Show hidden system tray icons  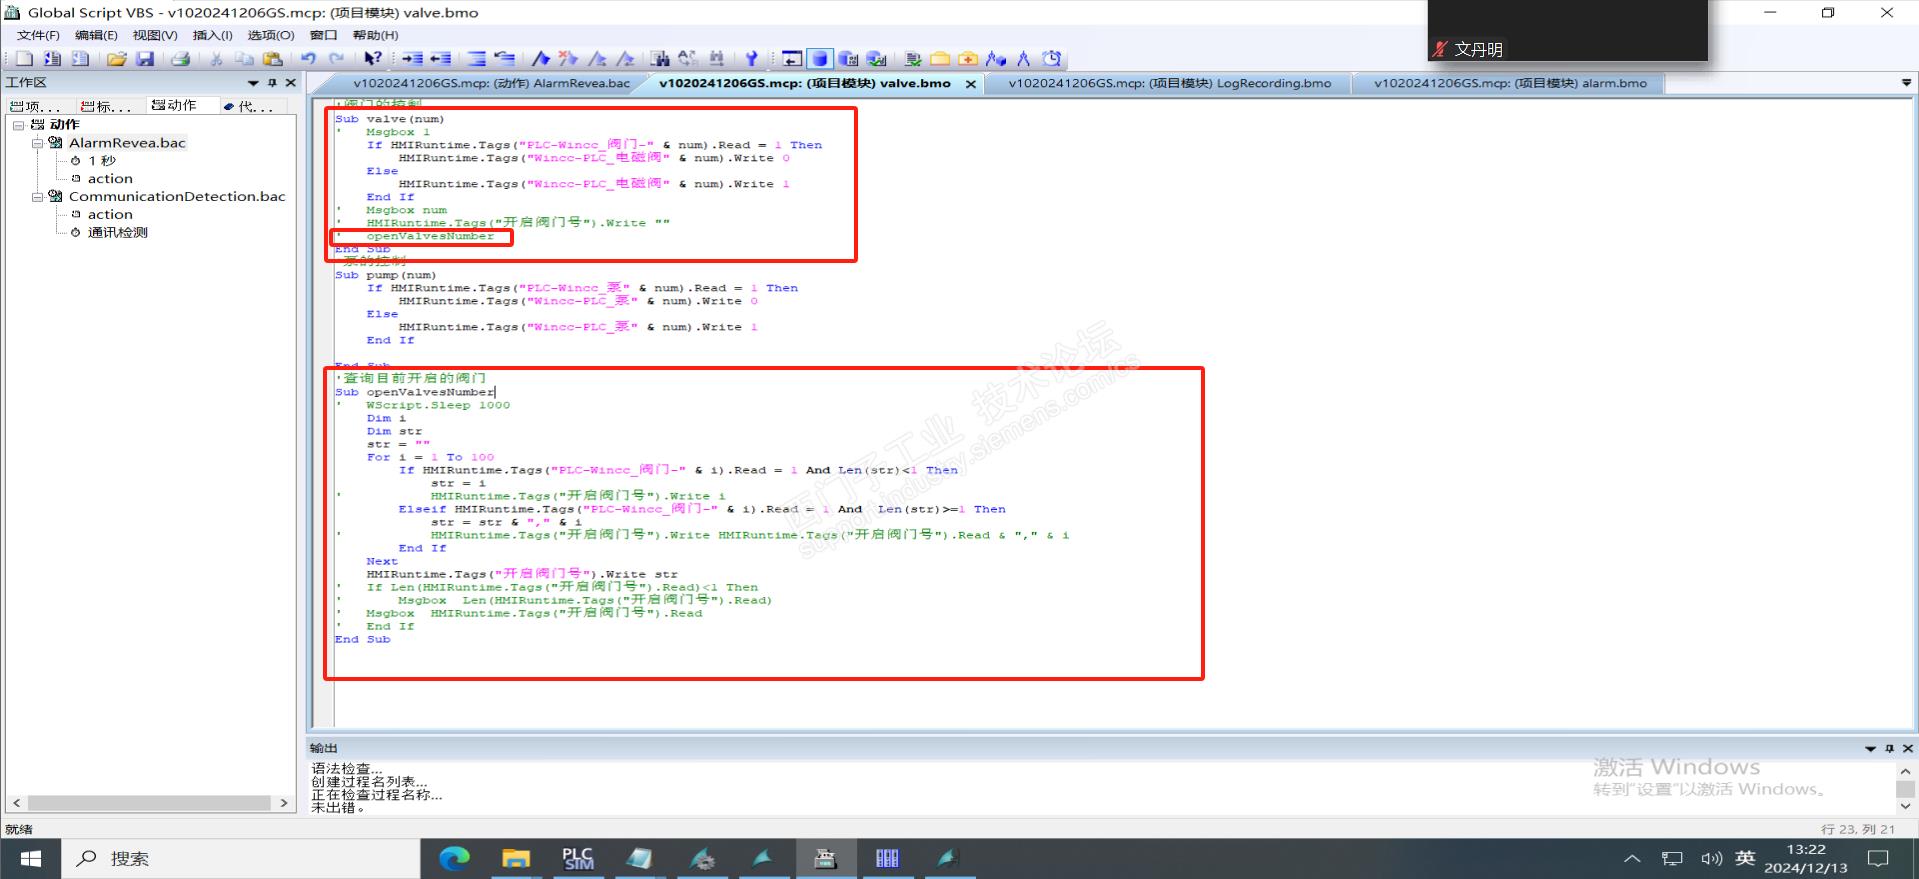point(1632,858)
